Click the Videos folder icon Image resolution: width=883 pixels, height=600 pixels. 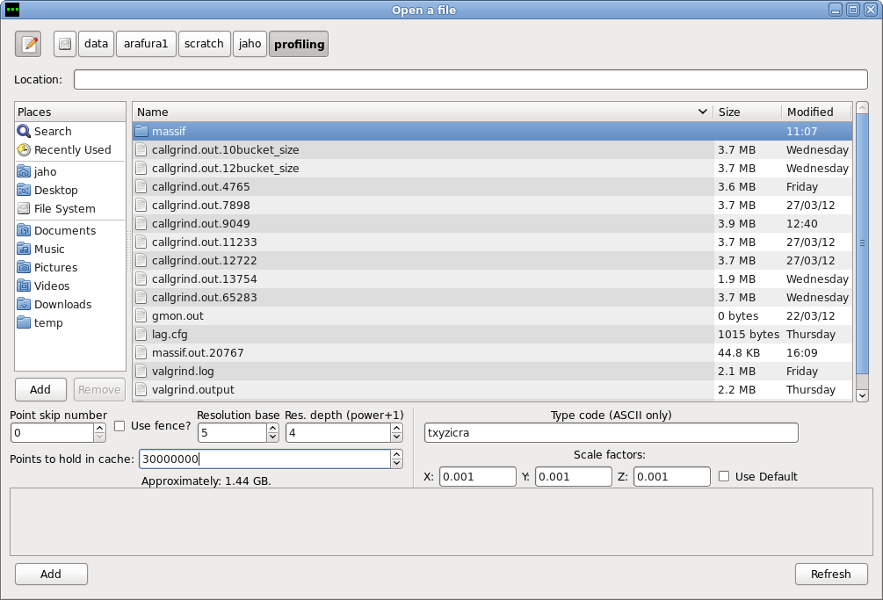(24, 286)
